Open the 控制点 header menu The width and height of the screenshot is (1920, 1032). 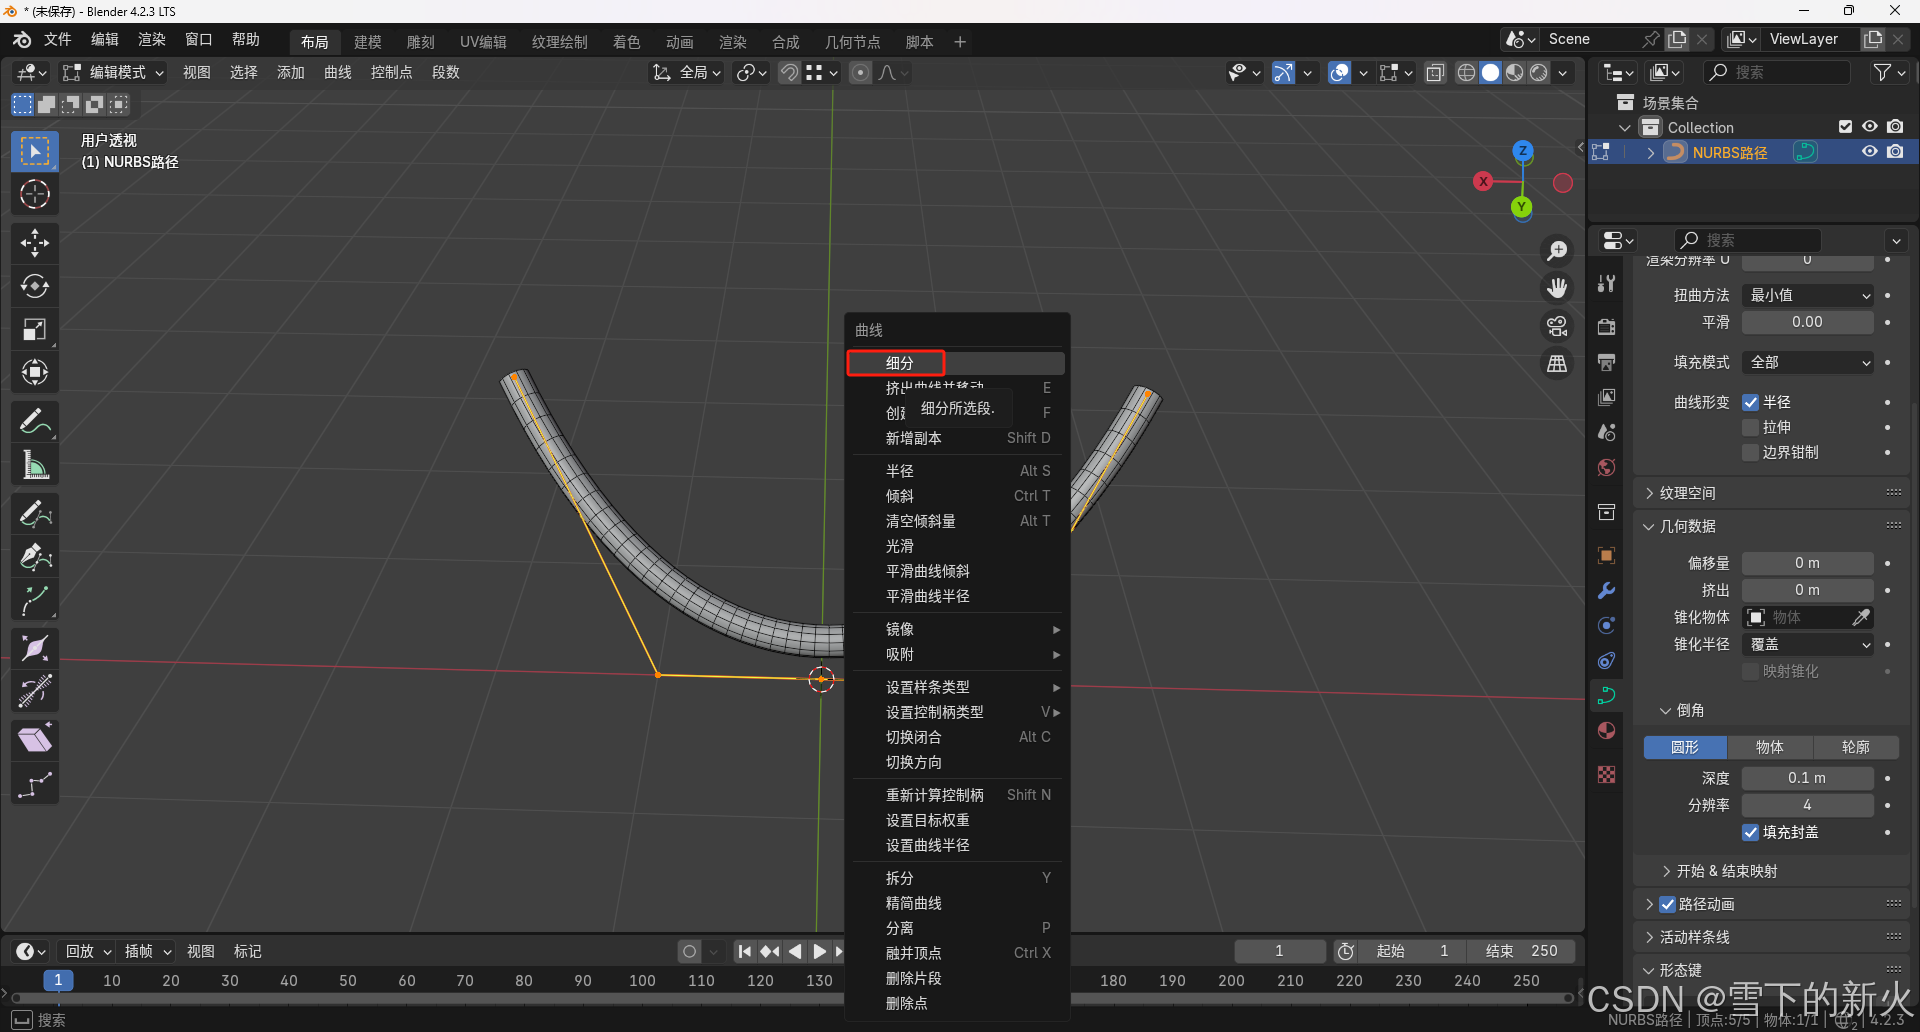(391, 72)
